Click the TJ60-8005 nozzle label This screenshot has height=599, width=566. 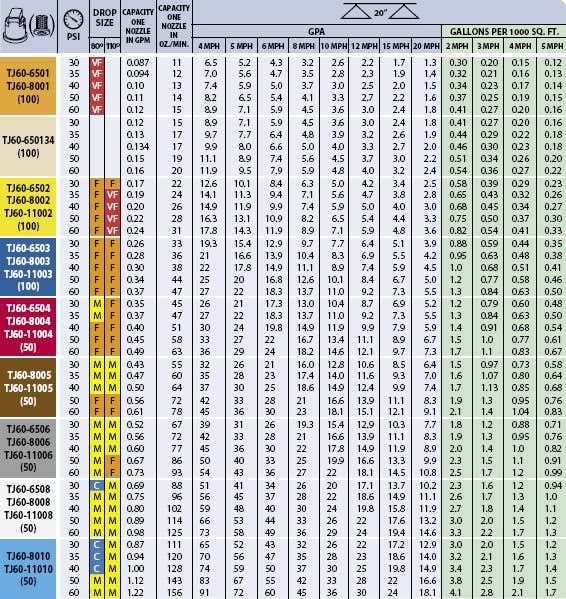(x=29, y=375)
